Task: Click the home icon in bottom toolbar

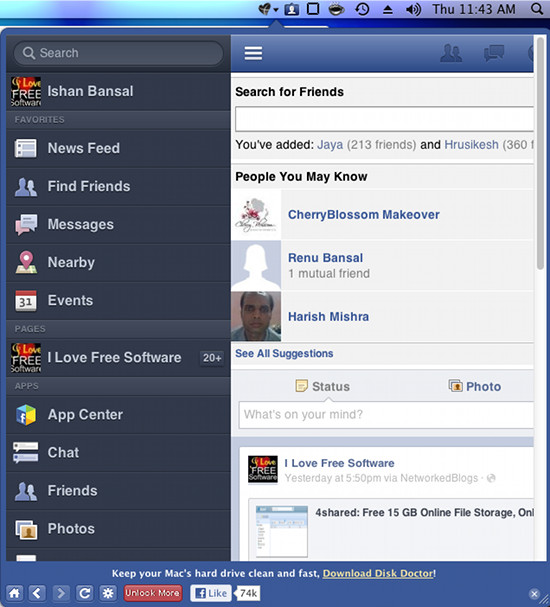Action: 14,593
